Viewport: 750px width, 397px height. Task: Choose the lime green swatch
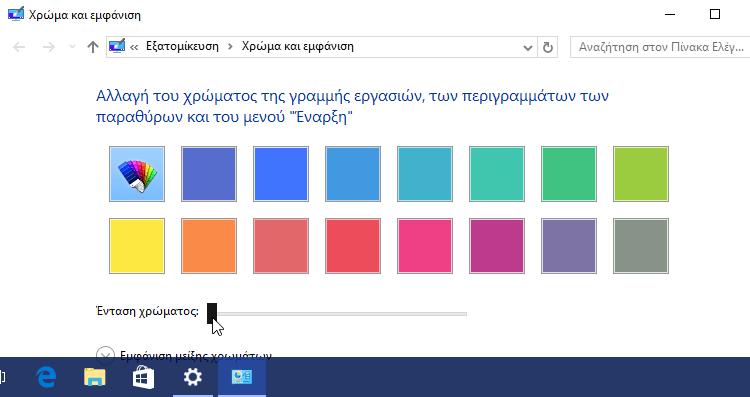[641, 174]
